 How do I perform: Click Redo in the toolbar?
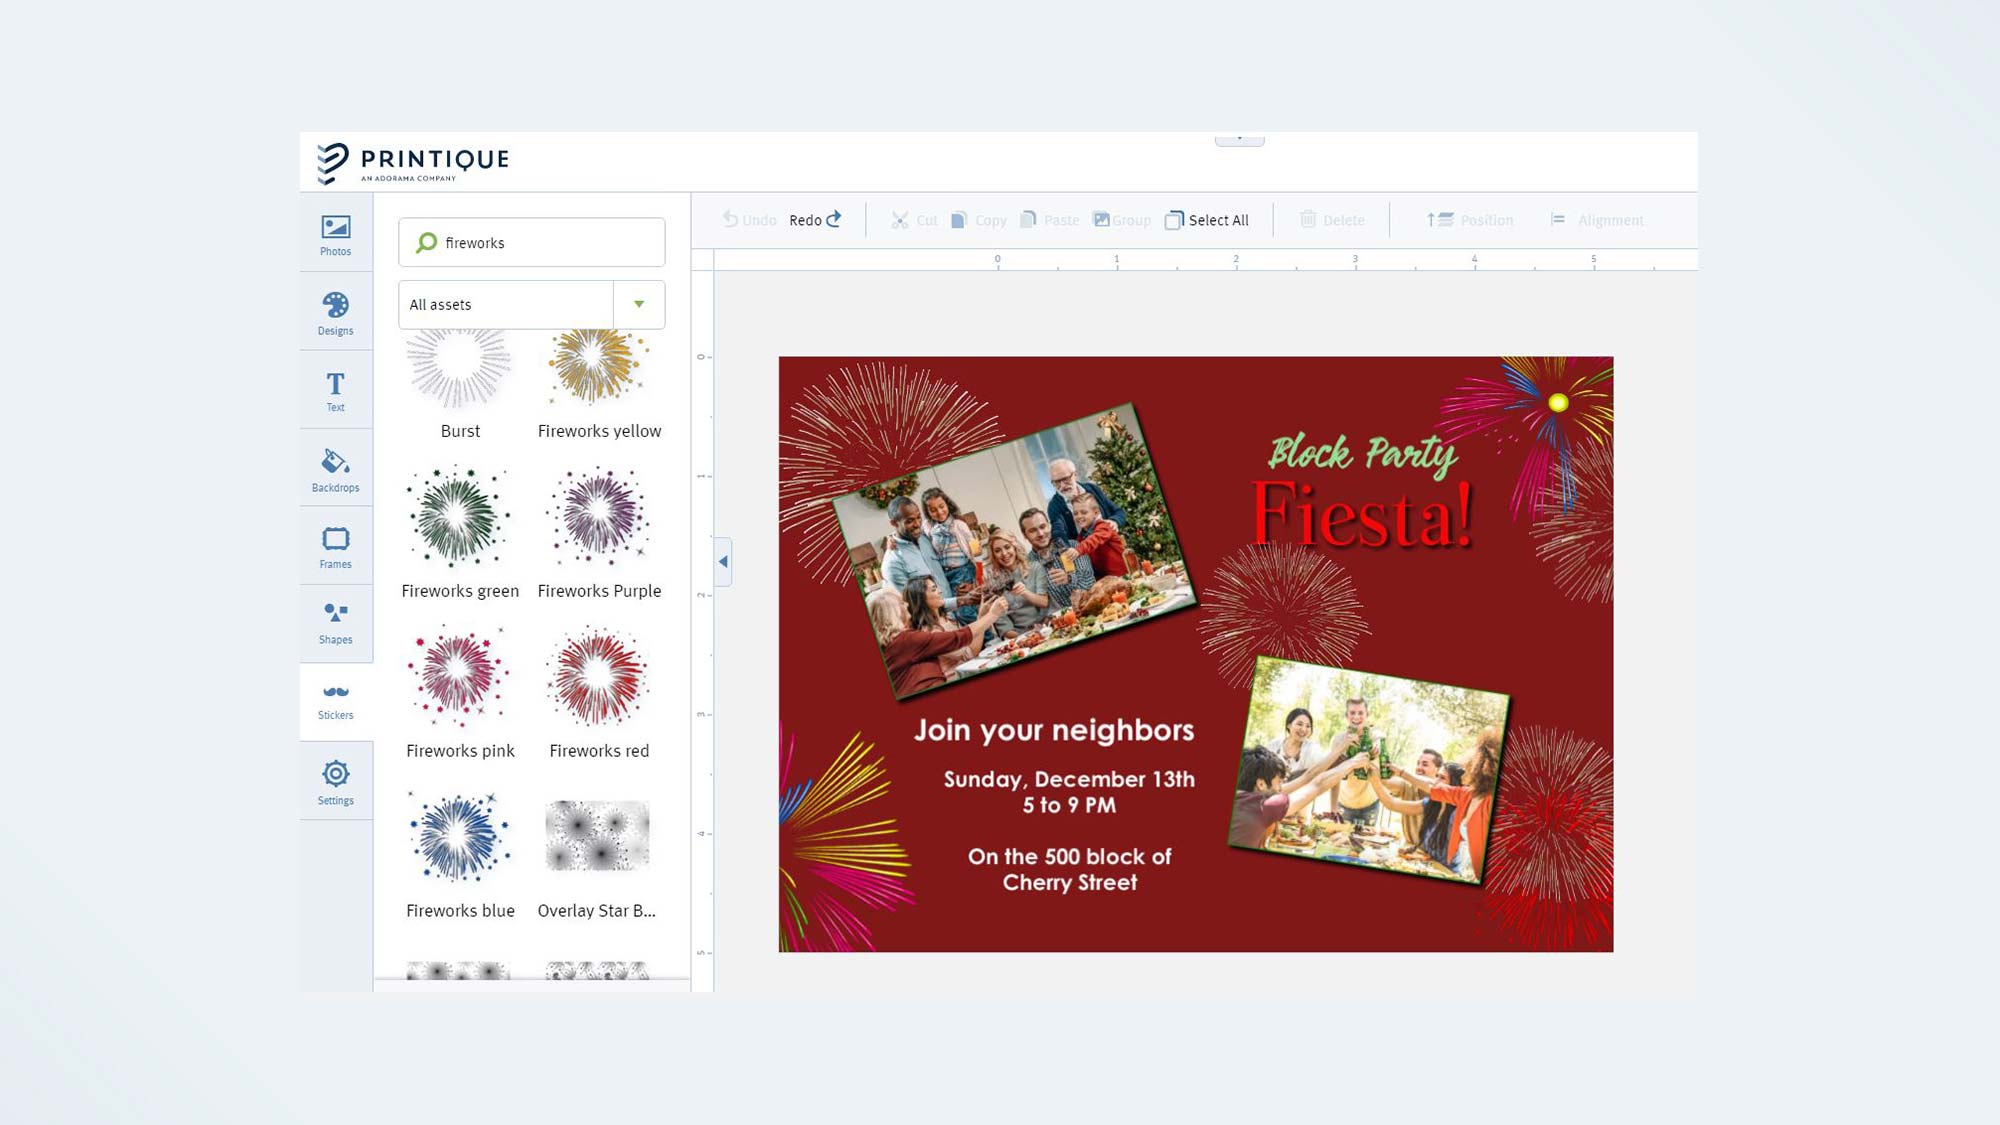(814, 220)
